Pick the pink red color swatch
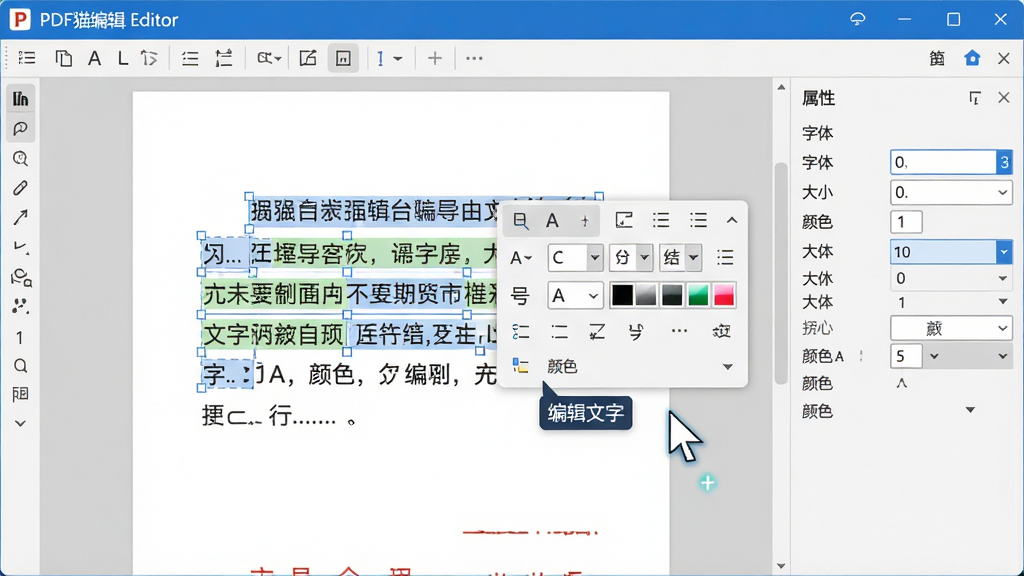The image size is (1024, 576). coord(724,295)
